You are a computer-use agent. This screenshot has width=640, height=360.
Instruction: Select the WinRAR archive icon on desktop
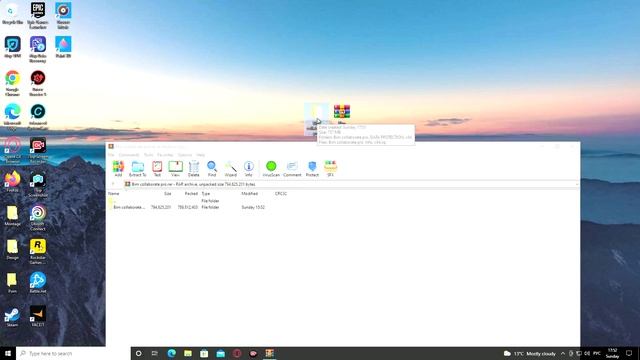342,114
